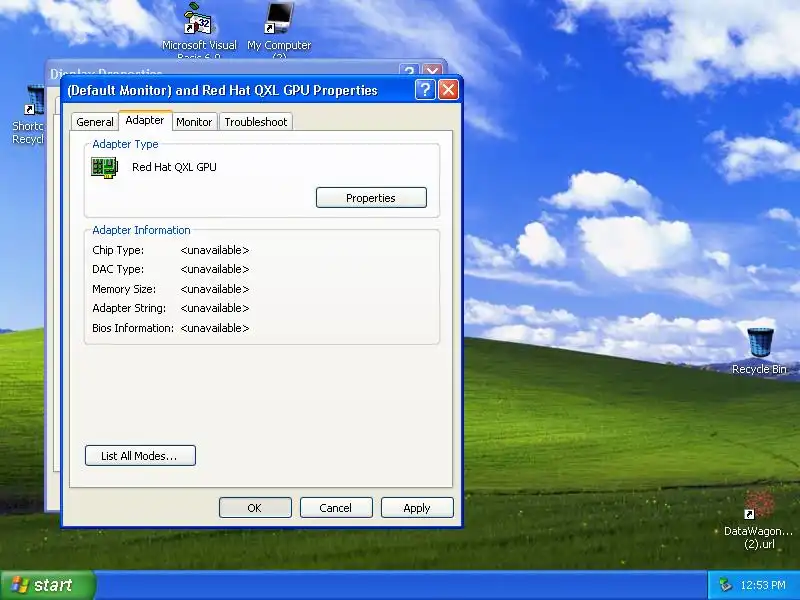Open the Start menu
Viewport: 800px width, 600px height.
(x=47, y=585)
